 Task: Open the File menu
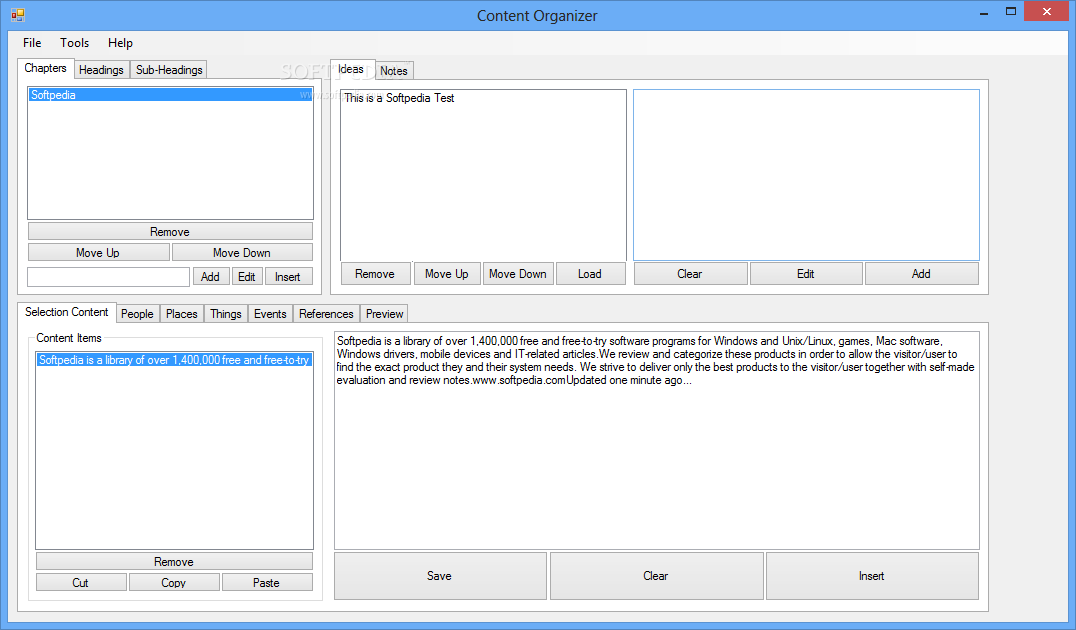coord(32,43)
